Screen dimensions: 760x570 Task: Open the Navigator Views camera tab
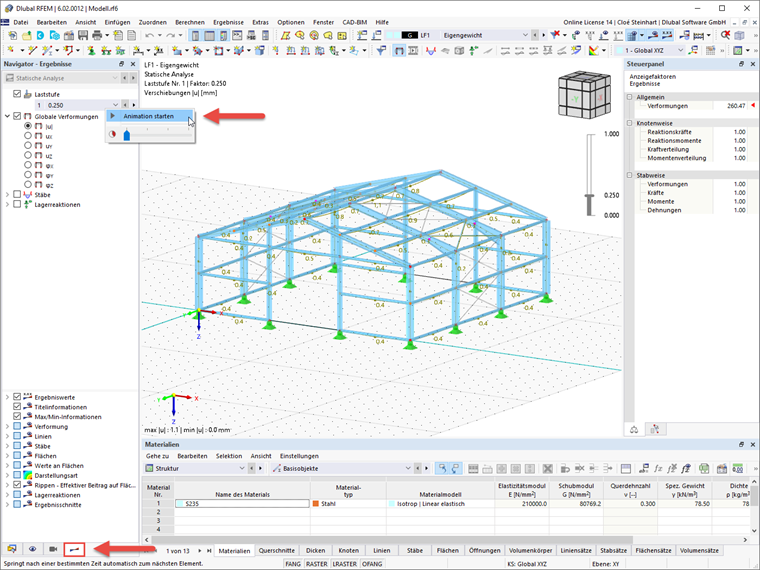[x=53, y=549]
